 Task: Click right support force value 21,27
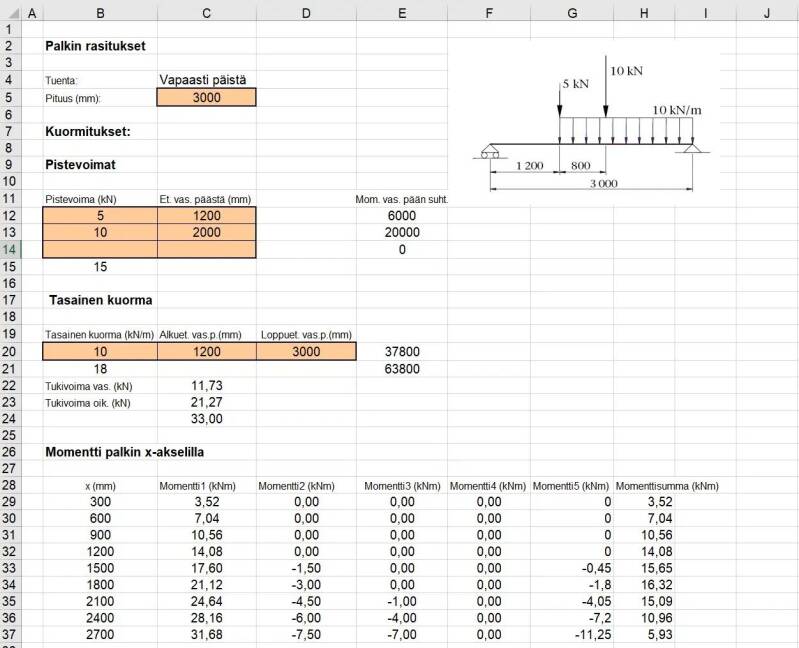(206, 402)
